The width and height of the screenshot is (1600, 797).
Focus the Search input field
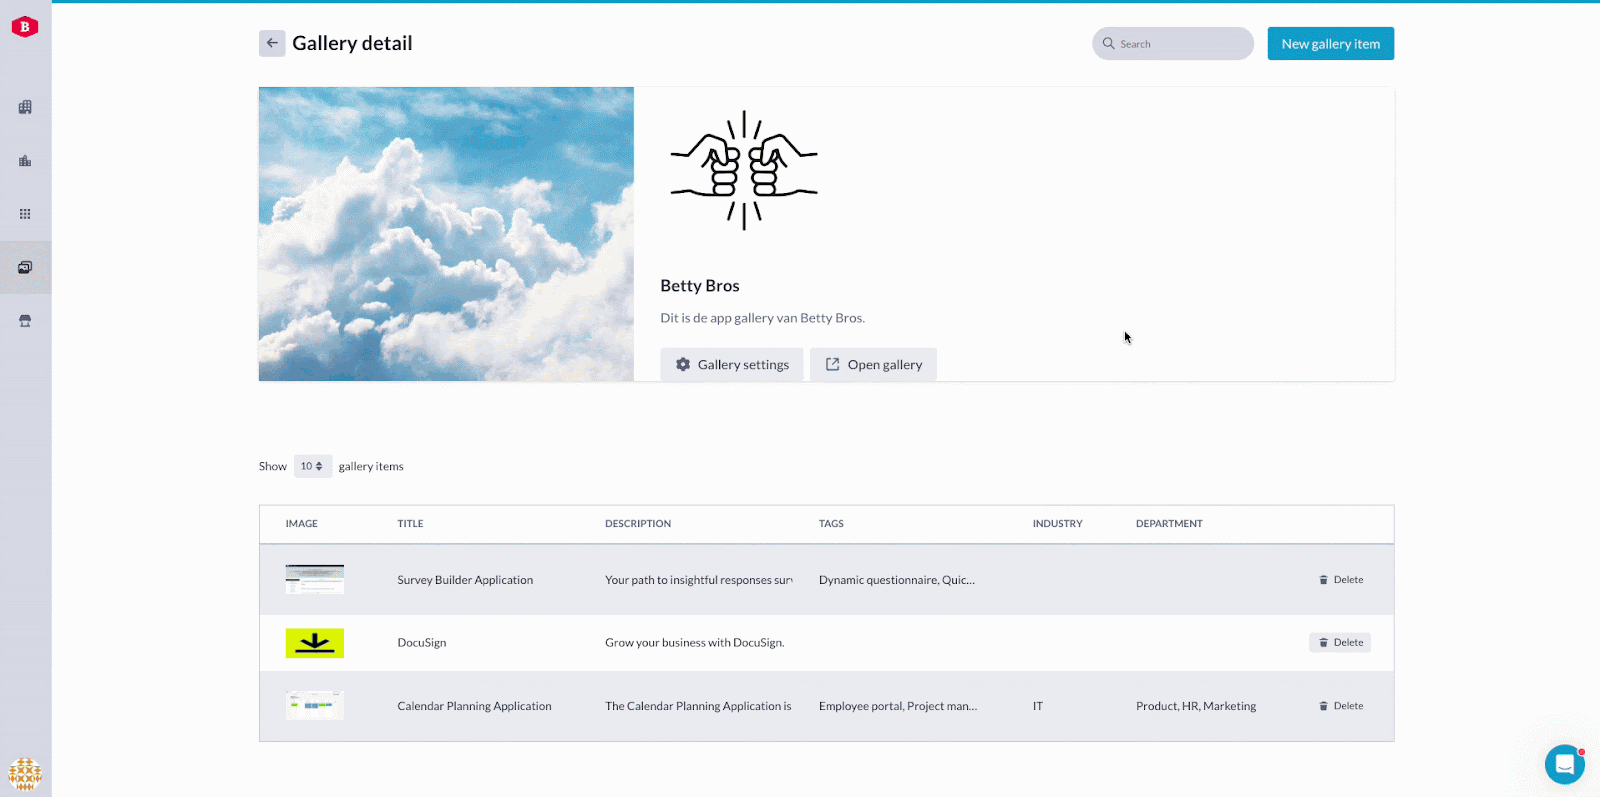tap(1180, 44)
